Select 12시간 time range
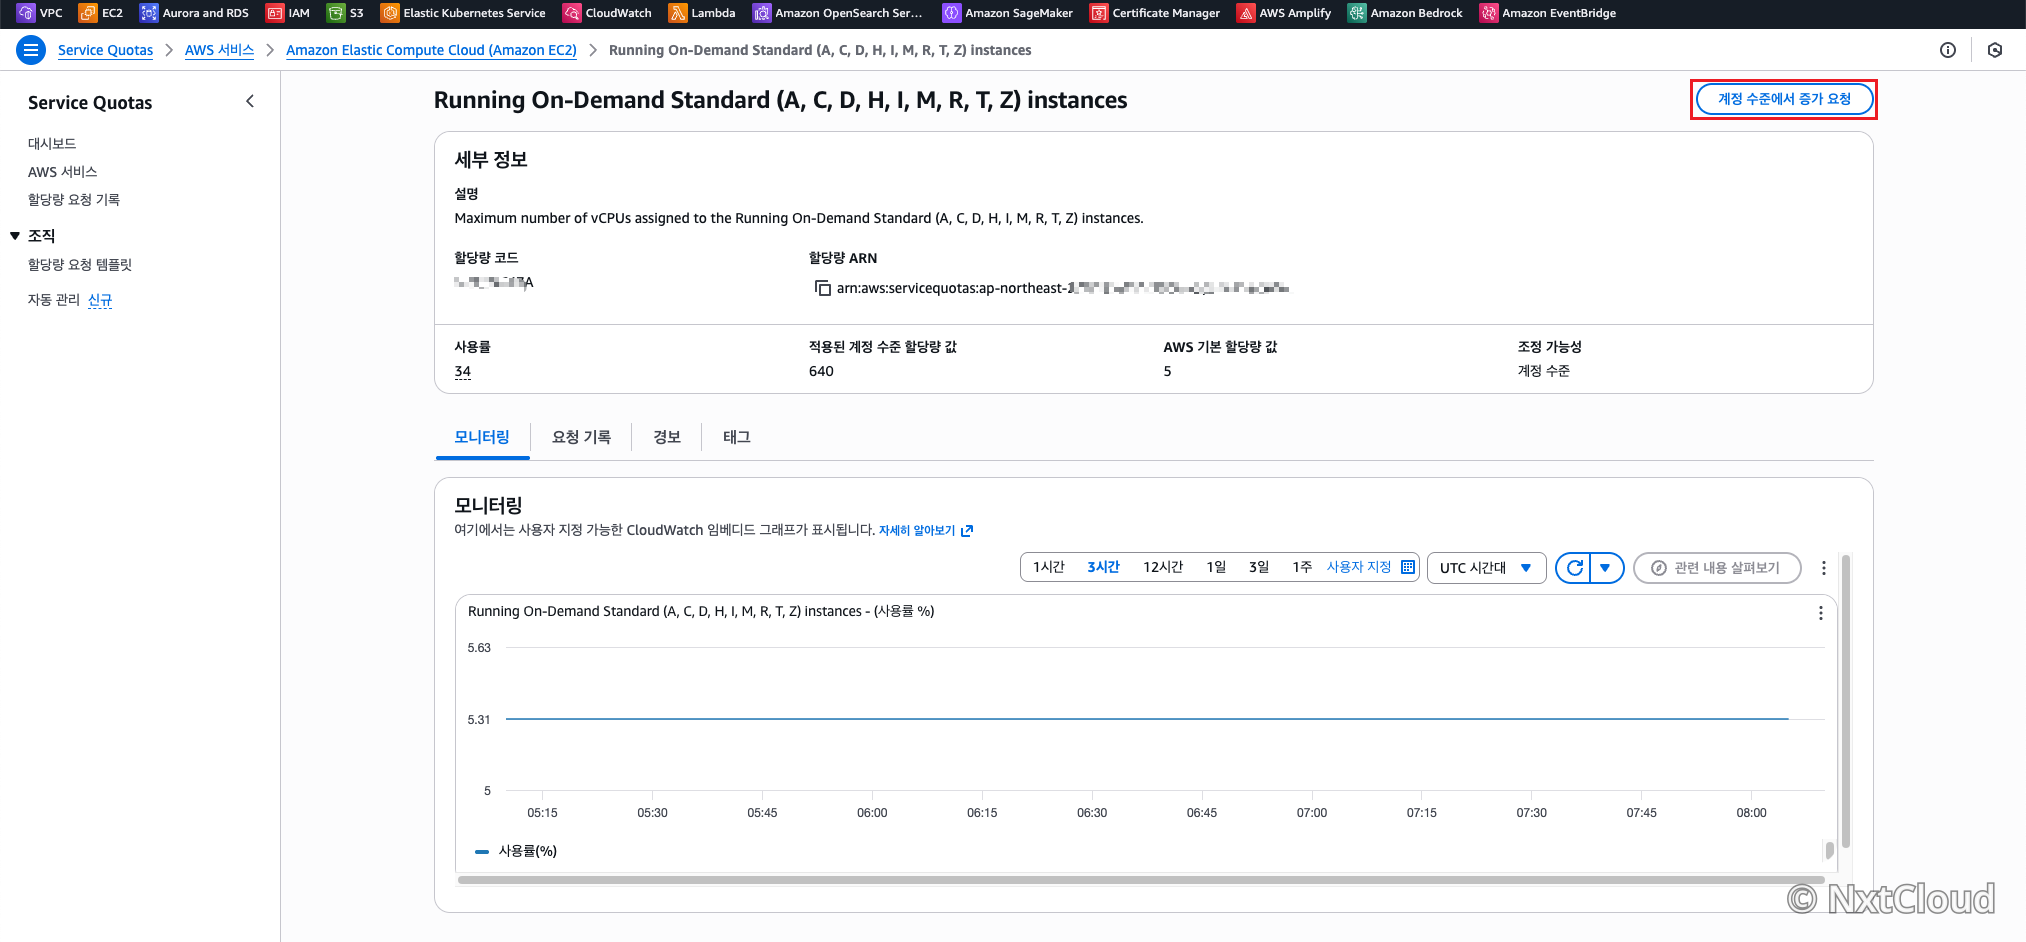This screenshot has height=942, width=2026. click(1163, 567)
